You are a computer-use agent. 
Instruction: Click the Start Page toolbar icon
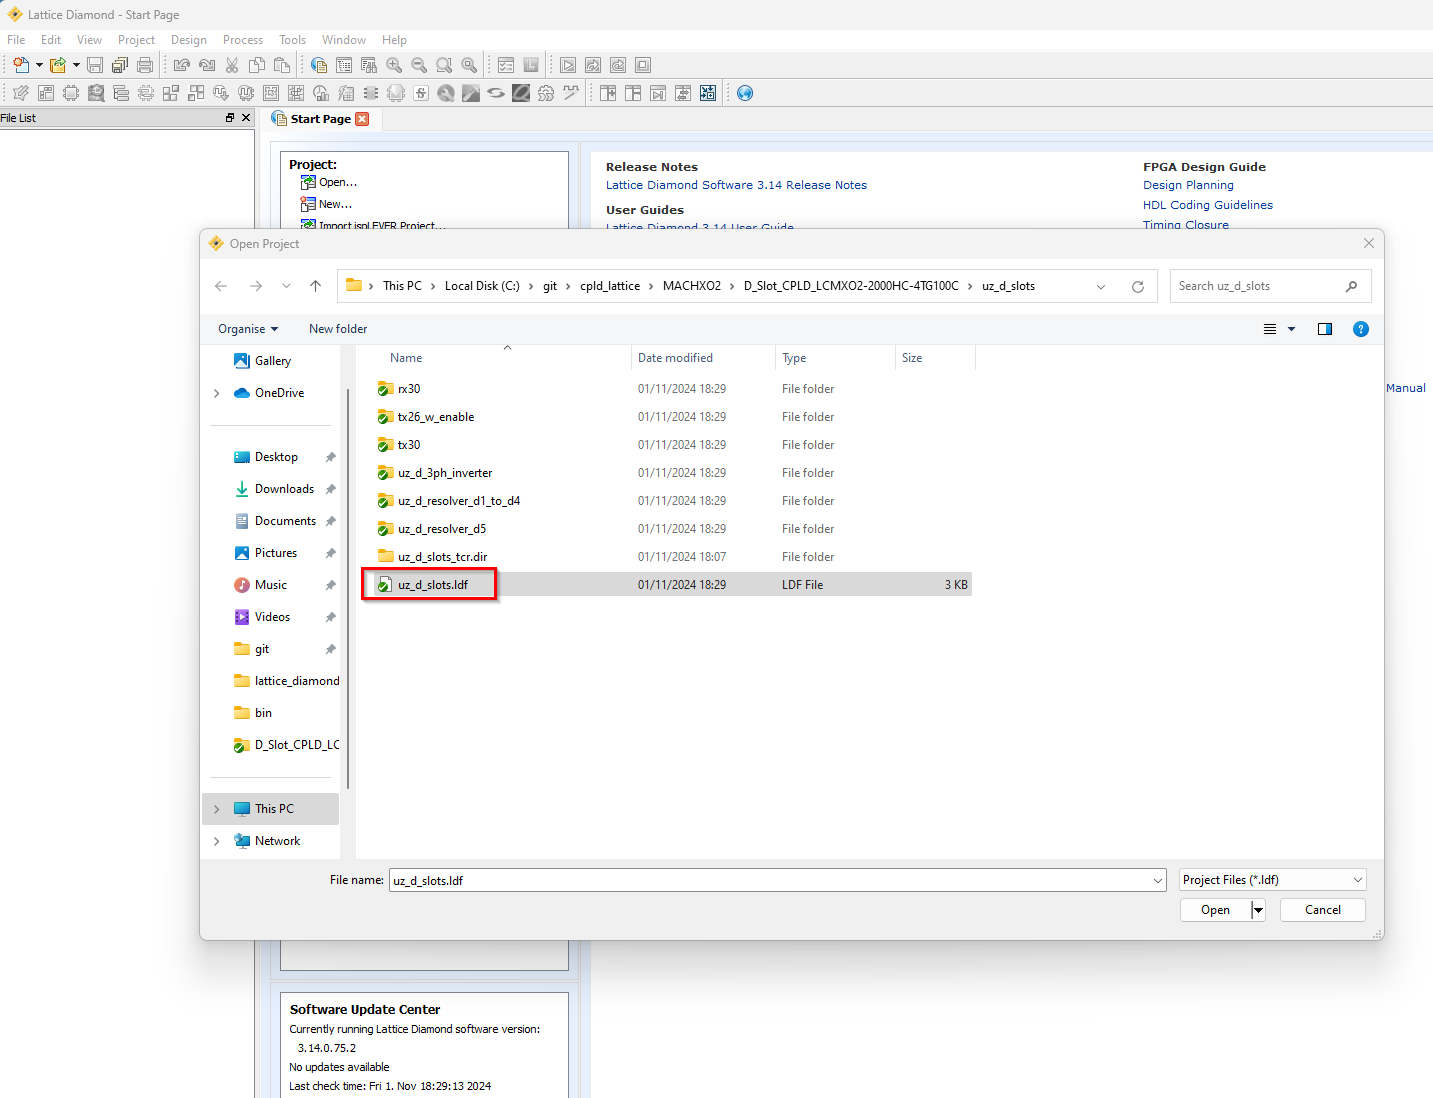pyautogui.click(x=319, y=65)
